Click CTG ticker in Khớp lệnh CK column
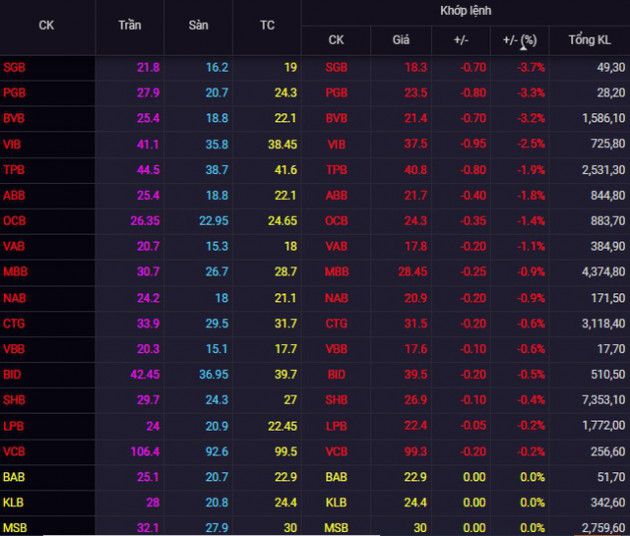The height and width of the screenshot is (536, 630). click(336, 323)
